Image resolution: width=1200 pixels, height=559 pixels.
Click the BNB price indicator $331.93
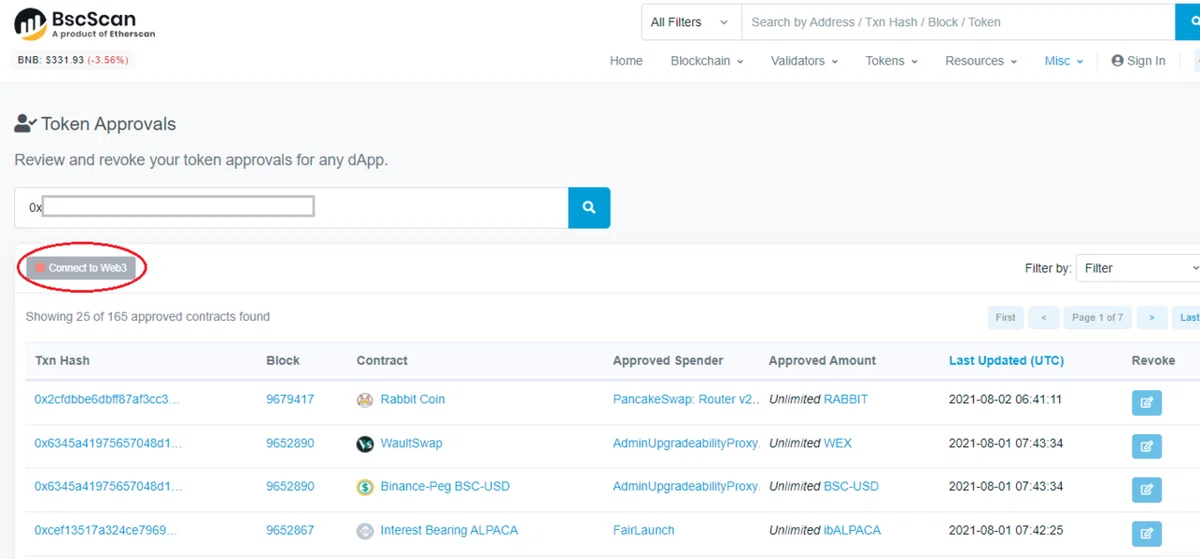pos(72,60)
